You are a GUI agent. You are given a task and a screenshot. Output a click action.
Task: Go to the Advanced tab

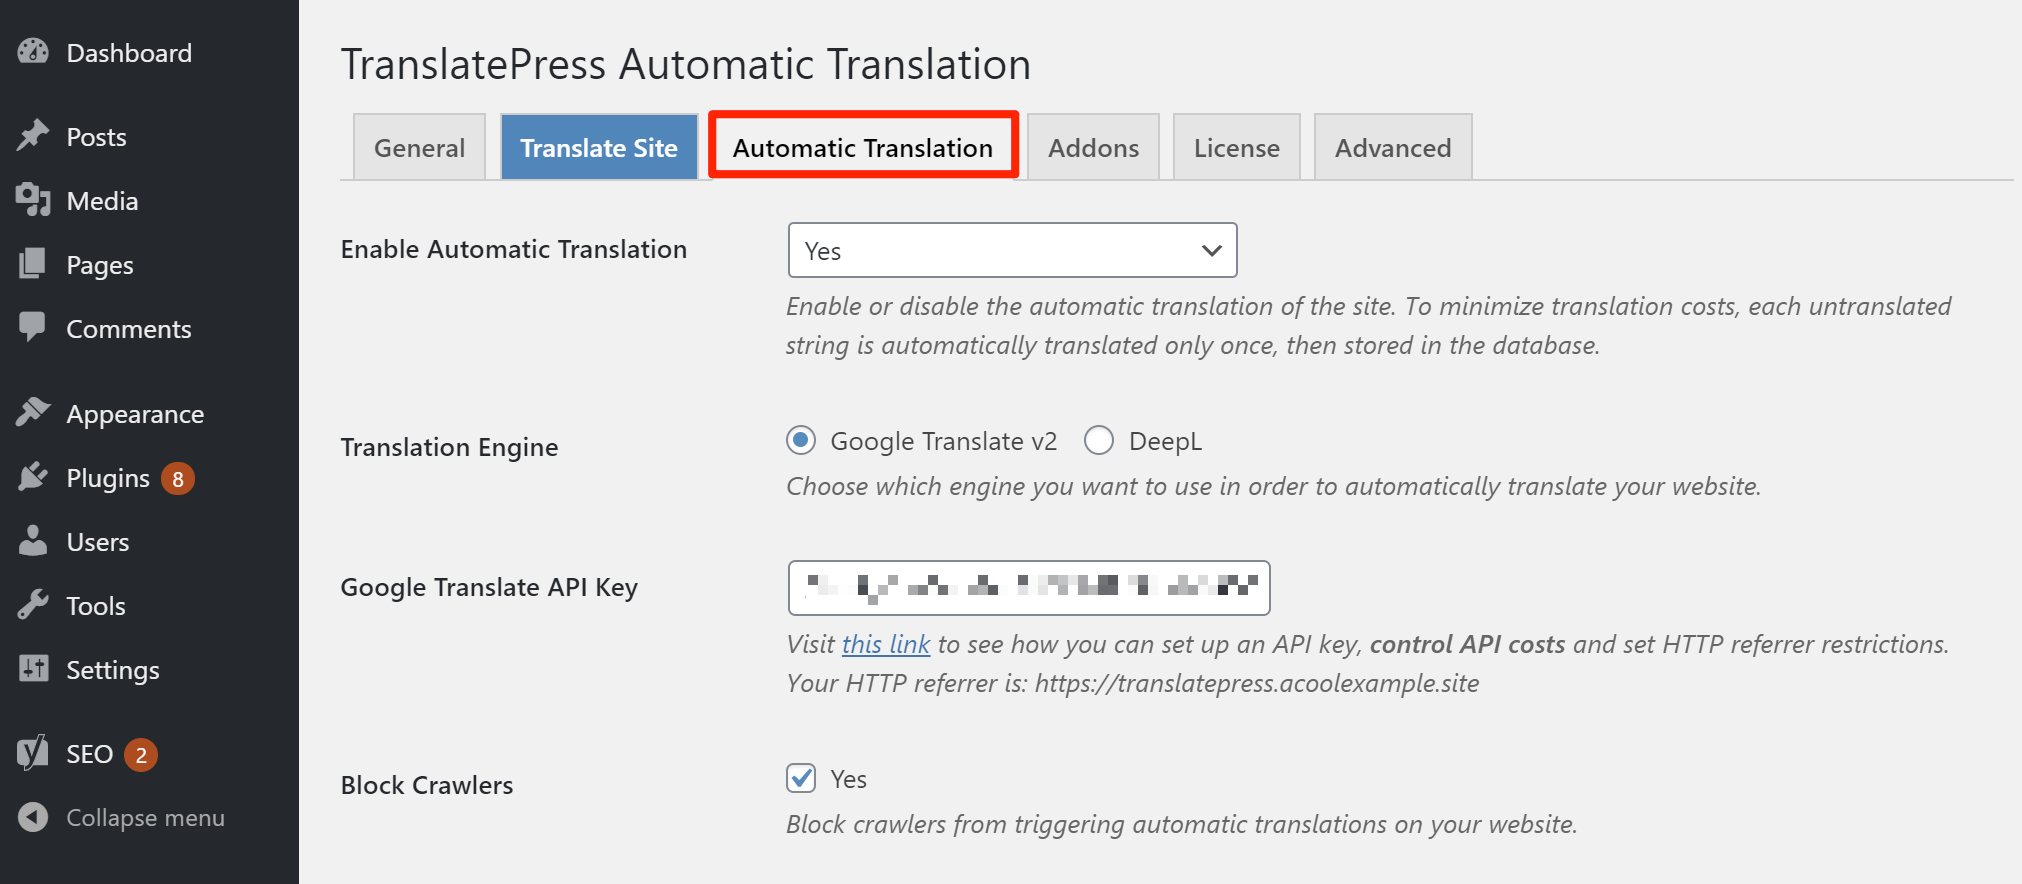(1393, 147)
